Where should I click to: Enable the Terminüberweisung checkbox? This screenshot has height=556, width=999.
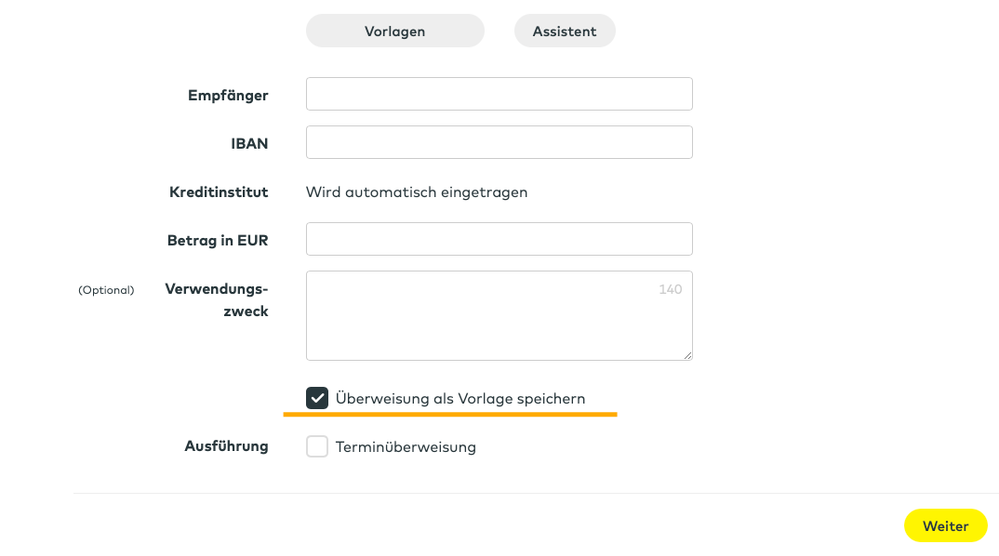point(317,446)
